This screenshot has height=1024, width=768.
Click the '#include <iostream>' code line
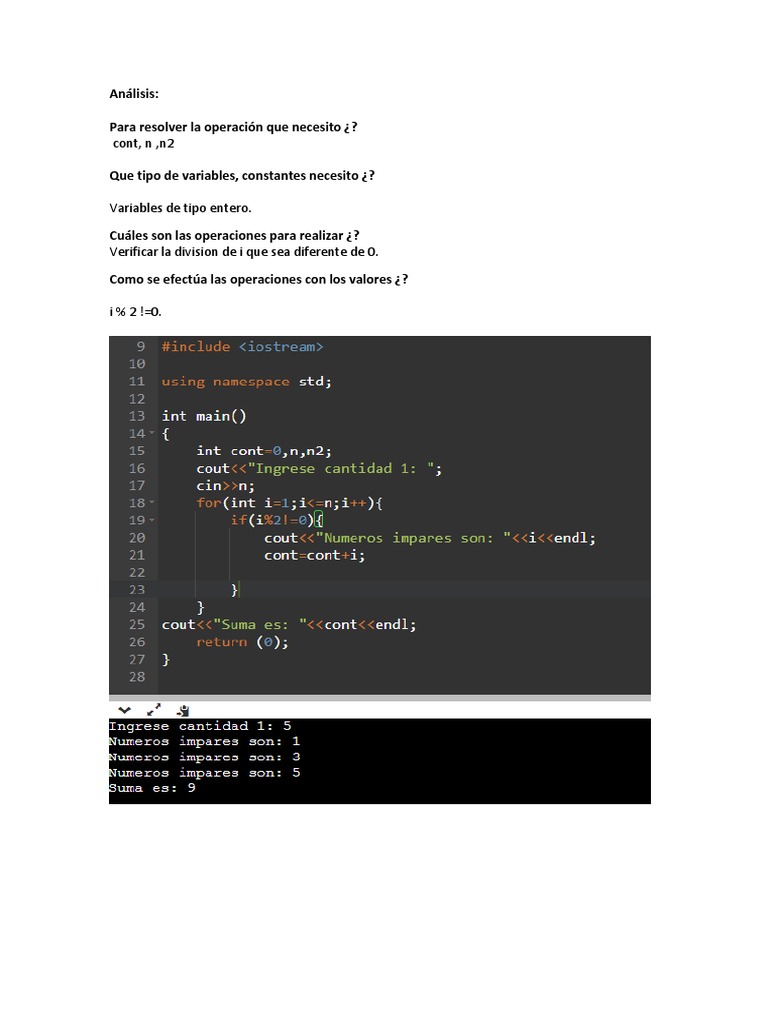(242, 347)
